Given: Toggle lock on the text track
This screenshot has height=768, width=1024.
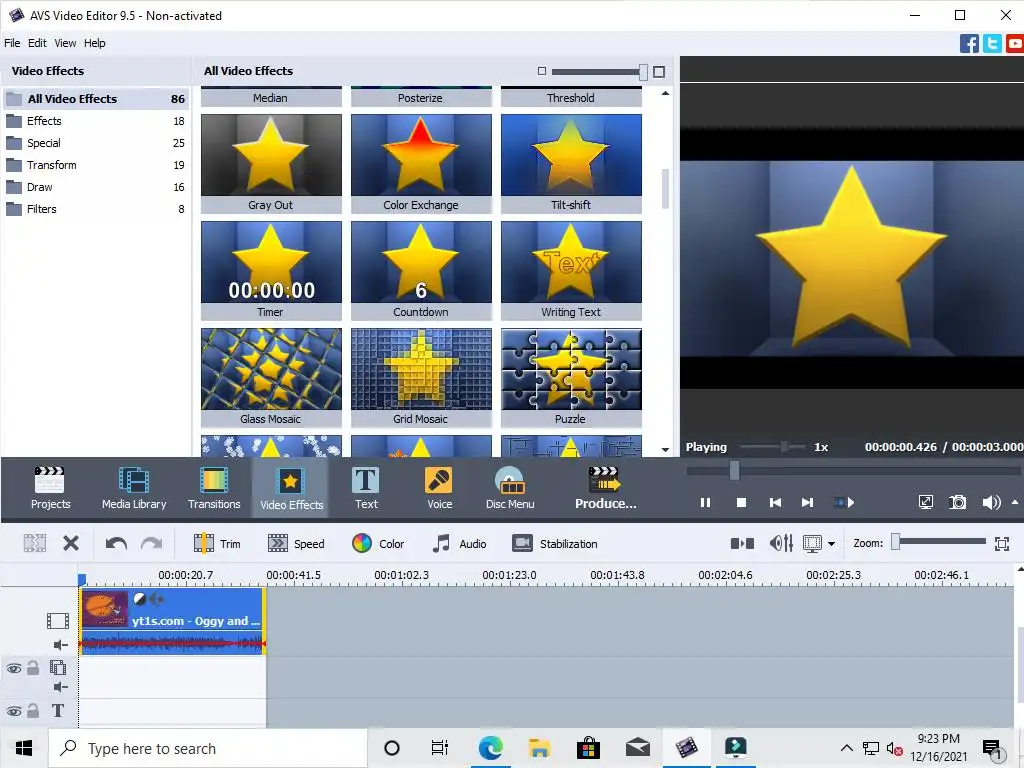Looking at the screenshot, I should (x=33, y=711).
